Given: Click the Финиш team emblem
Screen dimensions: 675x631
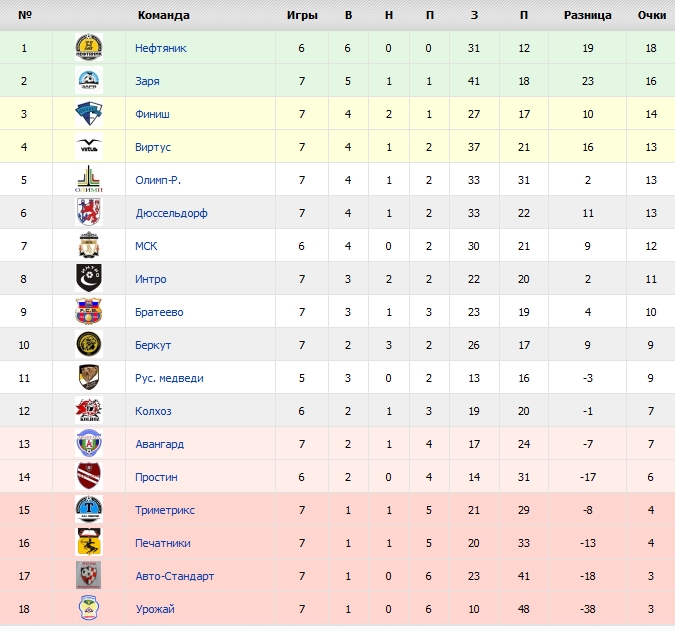Looking at the screenshot, I should pos(89,114).
